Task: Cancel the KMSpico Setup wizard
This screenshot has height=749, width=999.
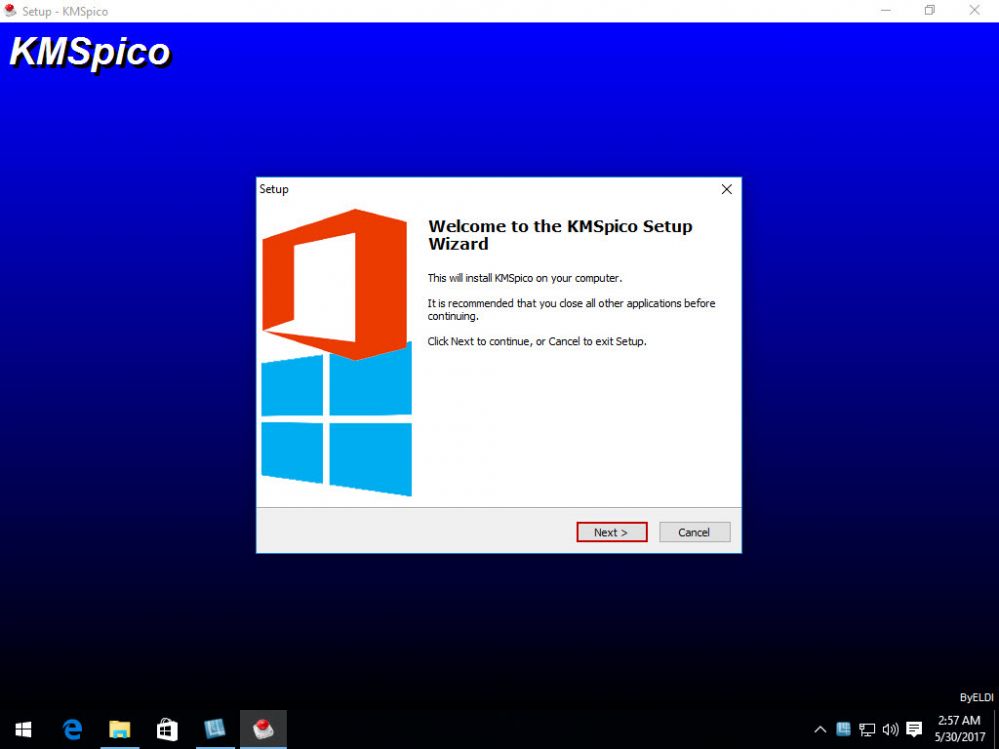Action: 694,532
